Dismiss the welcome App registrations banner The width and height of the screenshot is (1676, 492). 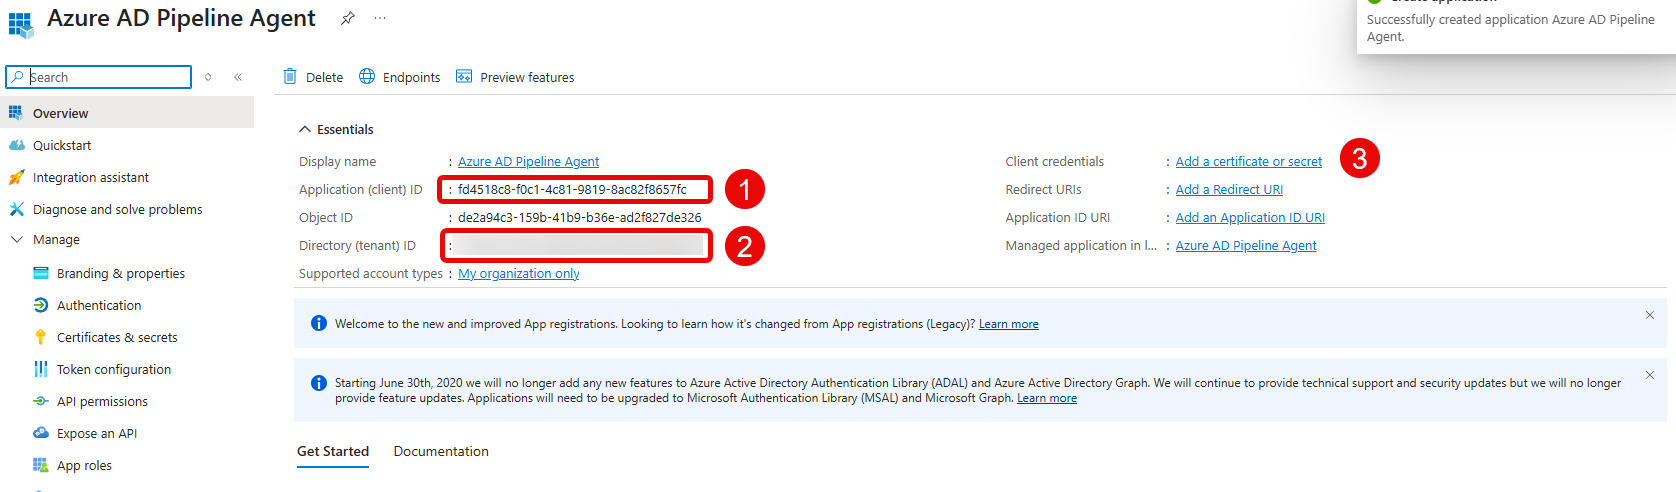(x=1649, y=315)
